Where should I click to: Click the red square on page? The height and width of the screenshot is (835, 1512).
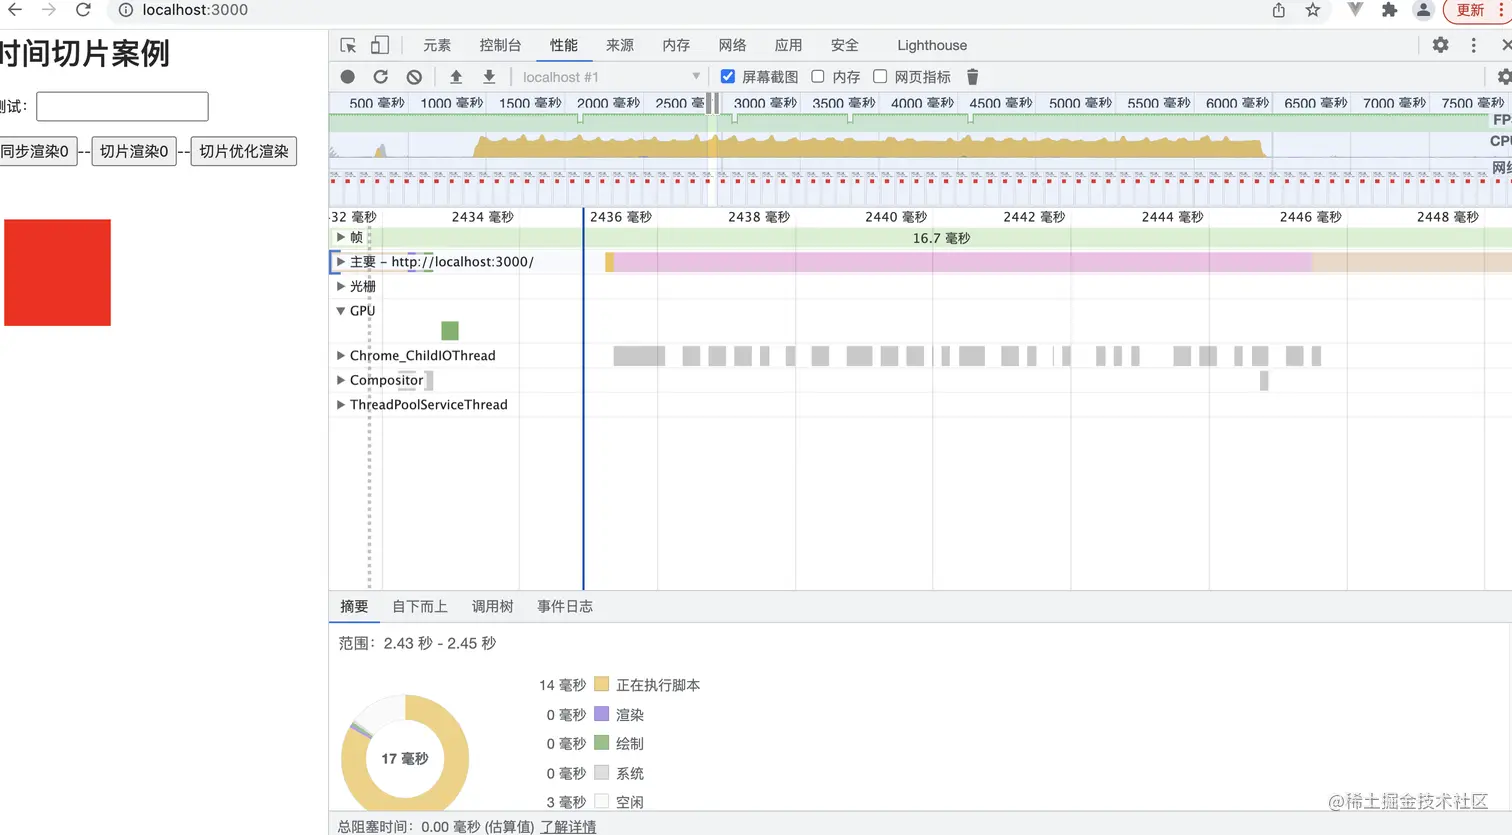tap(57, 273)
